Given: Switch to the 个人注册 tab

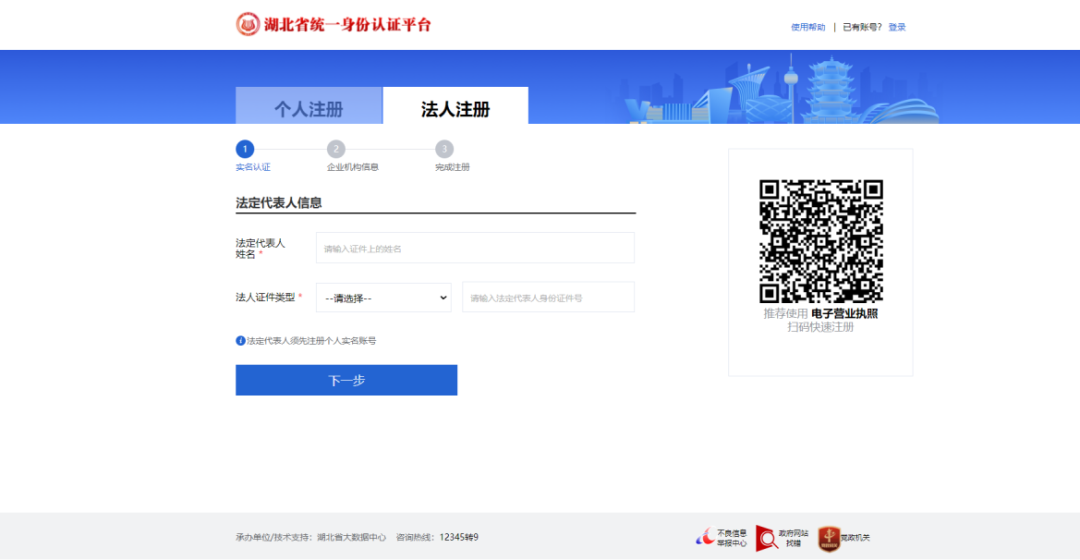Looking at the screenshot, I should coord(309,109).
